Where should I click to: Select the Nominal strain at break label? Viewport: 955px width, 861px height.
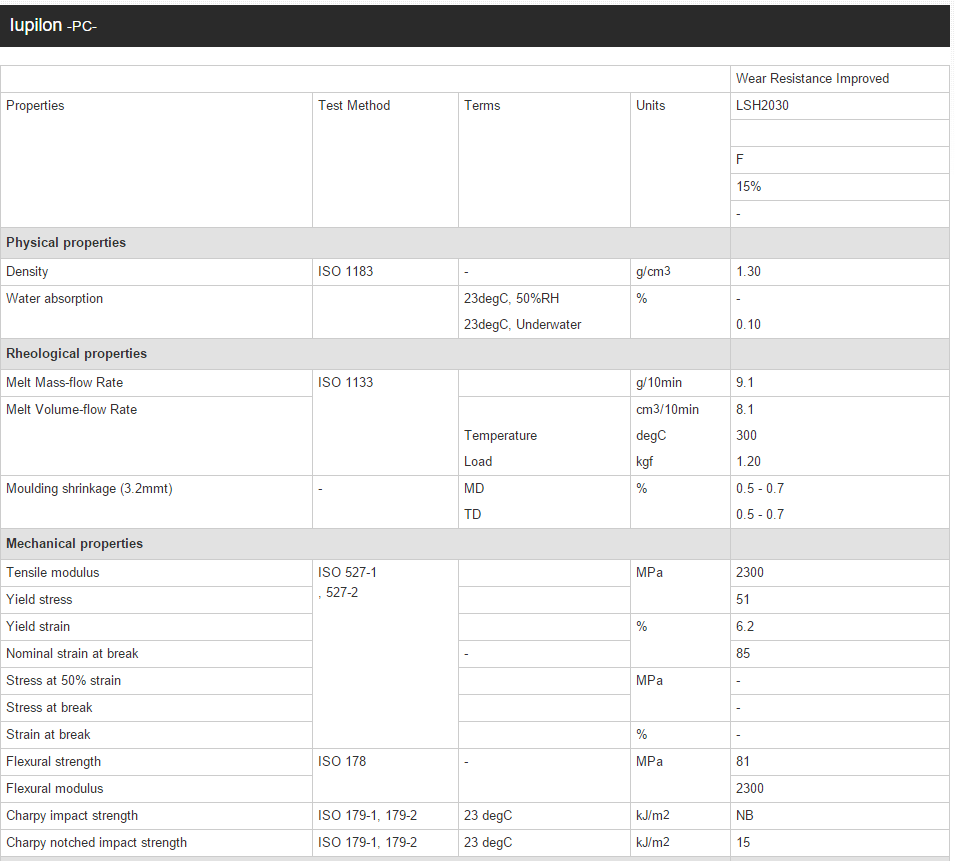tap(72, 653)
